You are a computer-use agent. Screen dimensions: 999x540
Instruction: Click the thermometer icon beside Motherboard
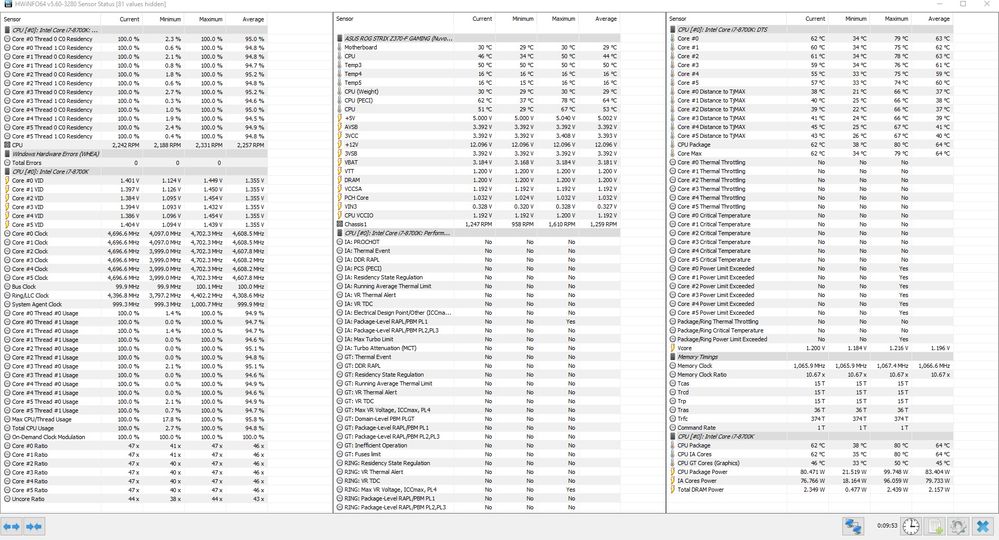(x=340, y=47)
